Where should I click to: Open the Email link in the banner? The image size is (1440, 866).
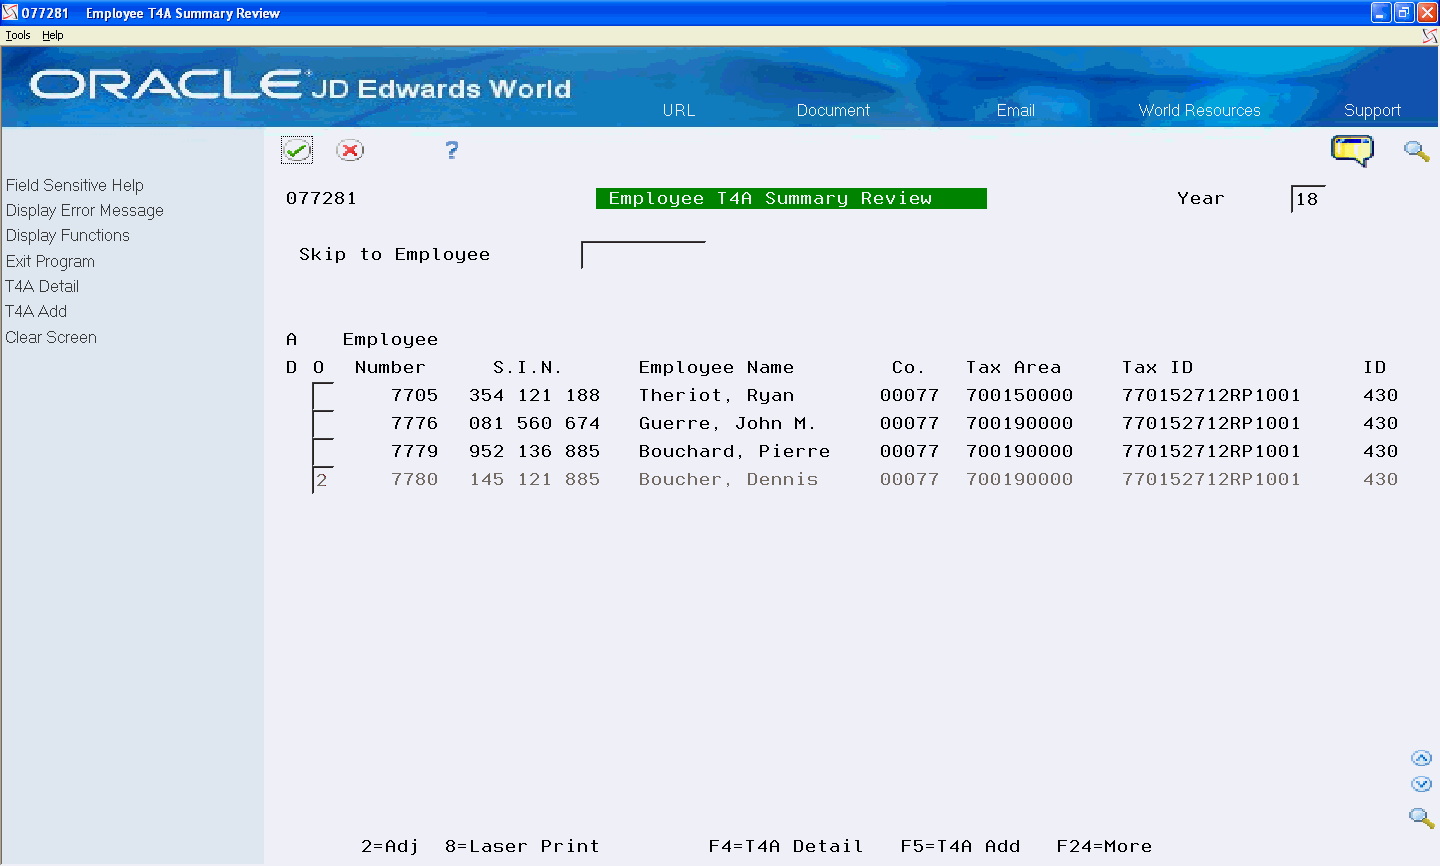pyautogui.click(x=1016, y=110)
